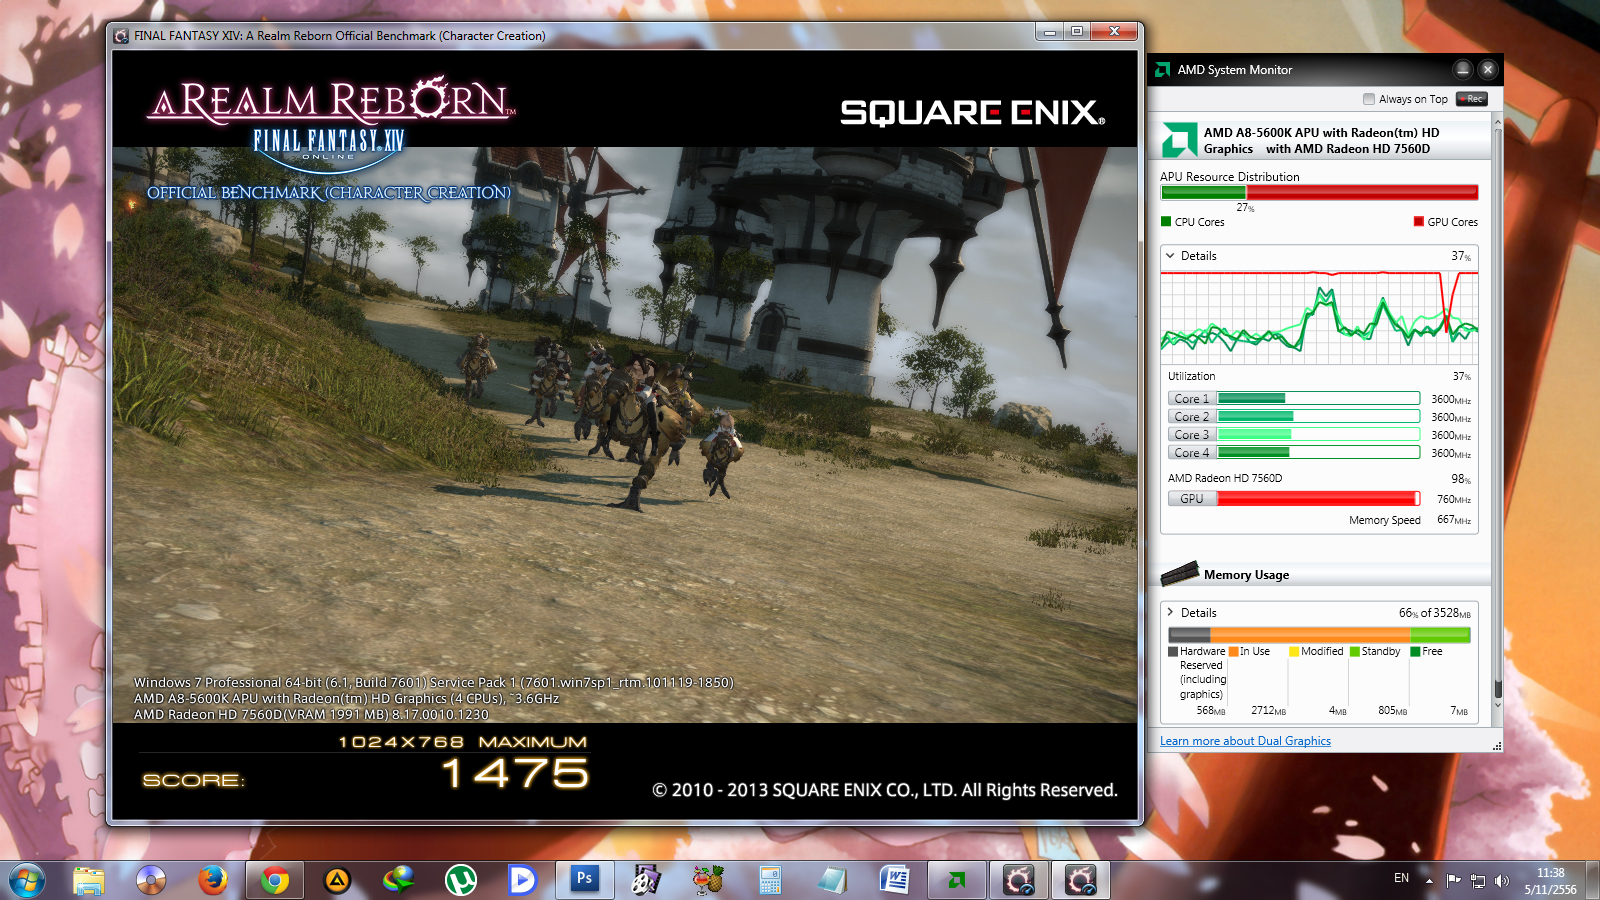1600x900 pixels.
Task: Click the memory usage distribution bar
Action: tap(1319, 635)
